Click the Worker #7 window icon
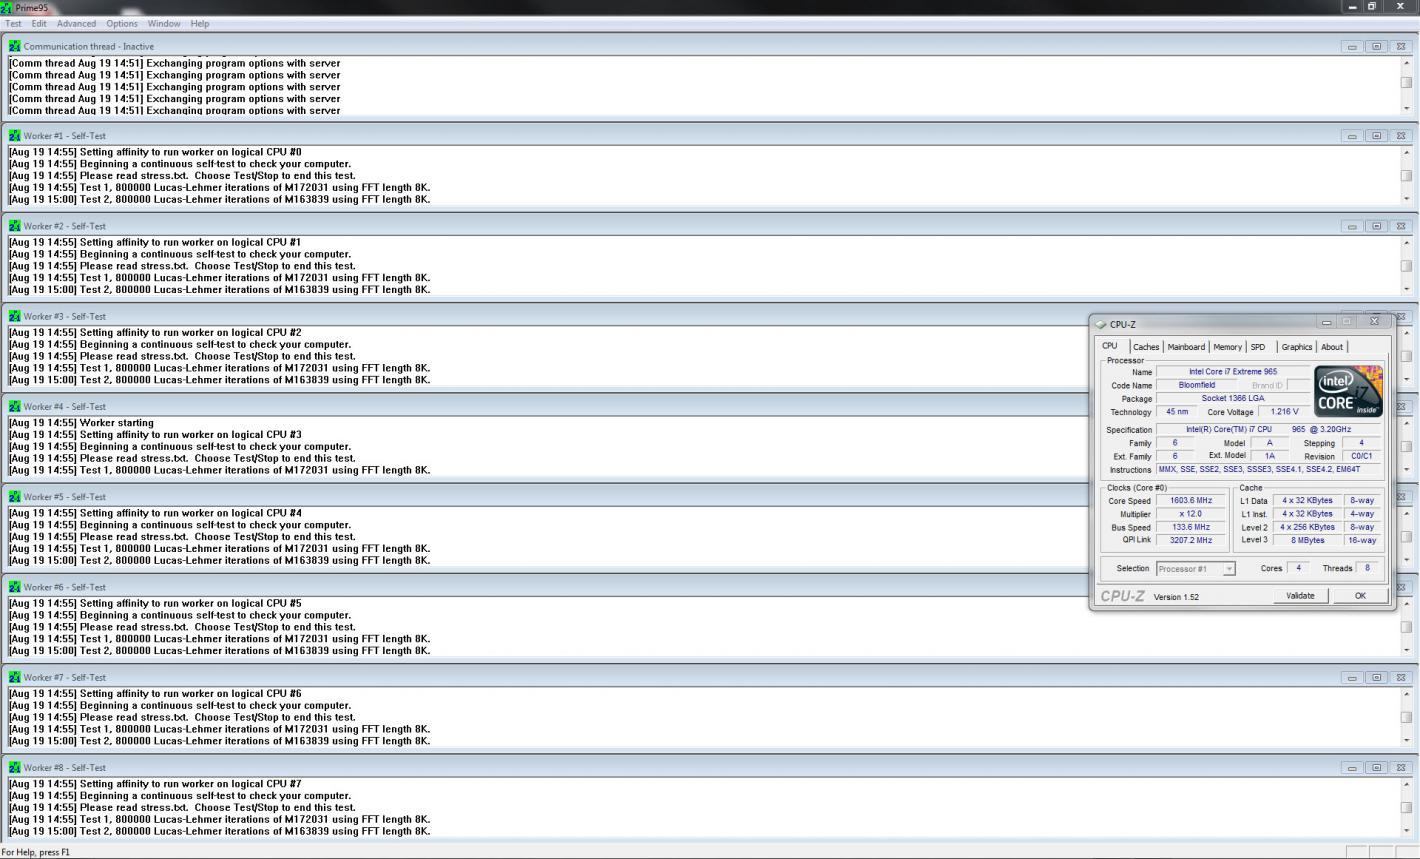 pyautogui.click(x=14, y=677)
